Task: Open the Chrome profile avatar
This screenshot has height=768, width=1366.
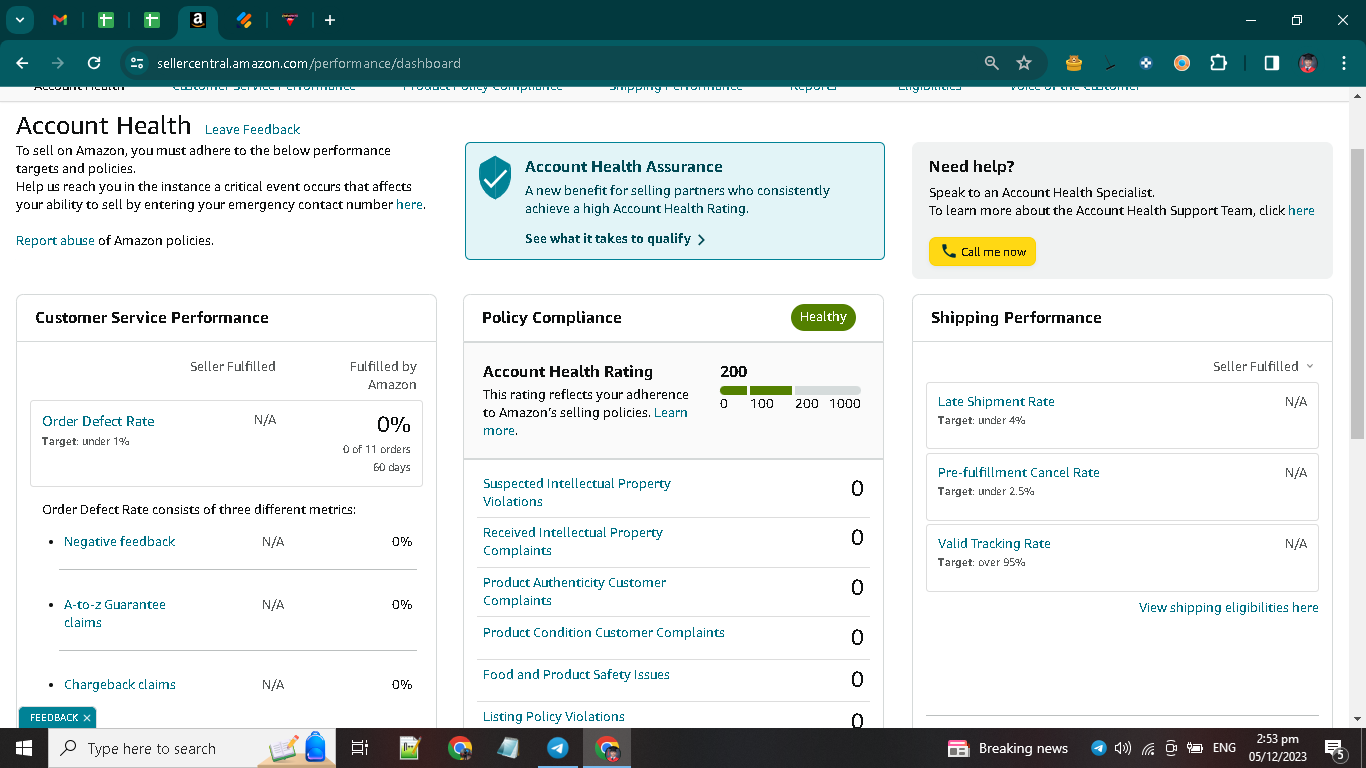Action: point(1307,63)
